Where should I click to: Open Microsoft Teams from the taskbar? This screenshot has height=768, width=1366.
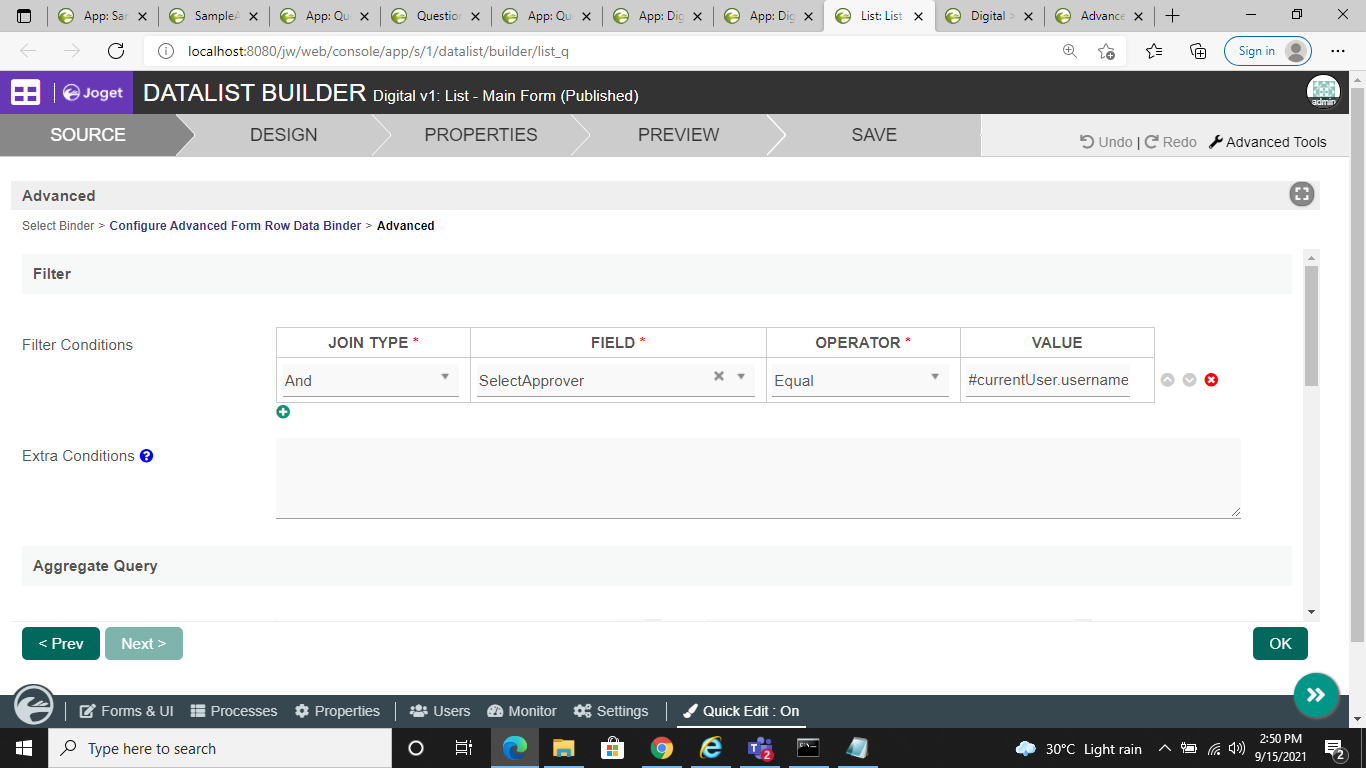point(759,748)
